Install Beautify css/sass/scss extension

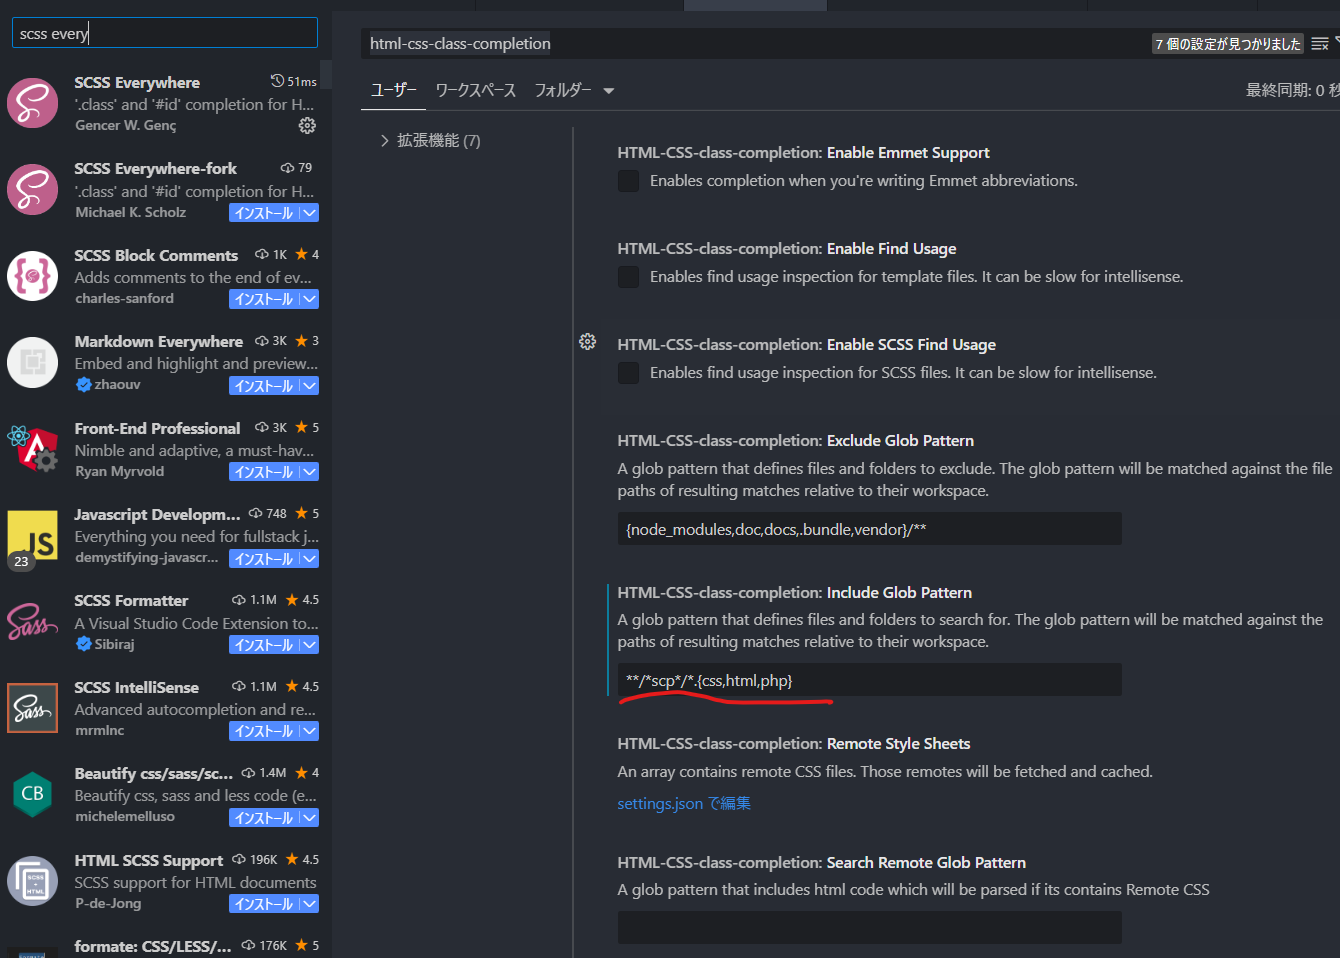264,818
